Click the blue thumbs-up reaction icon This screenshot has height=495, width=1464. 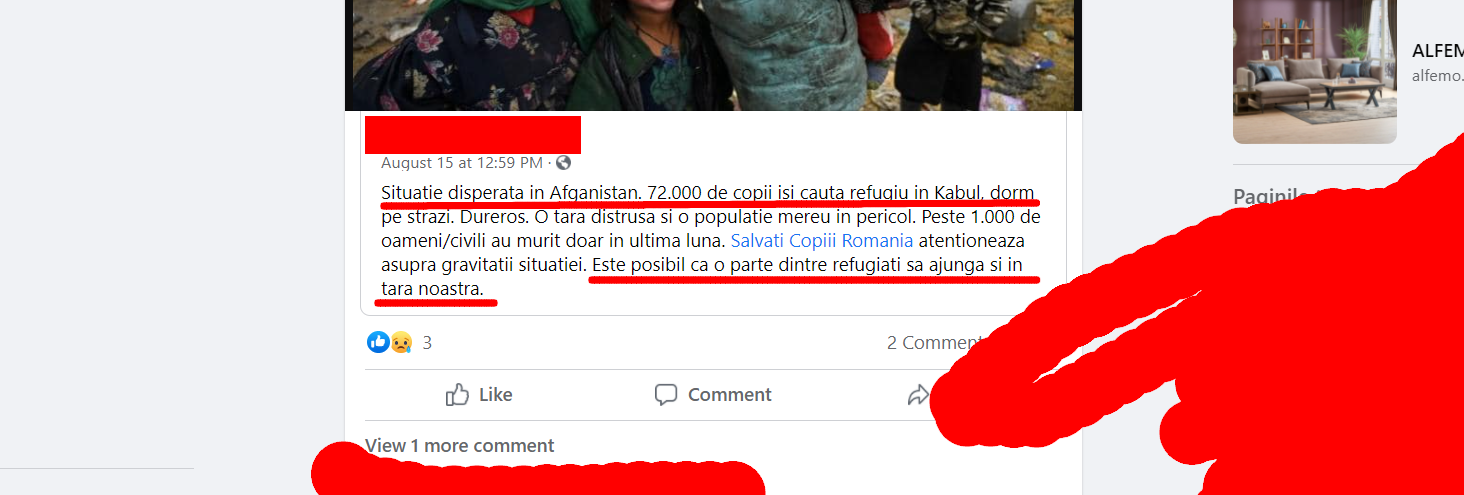point(378,342)
